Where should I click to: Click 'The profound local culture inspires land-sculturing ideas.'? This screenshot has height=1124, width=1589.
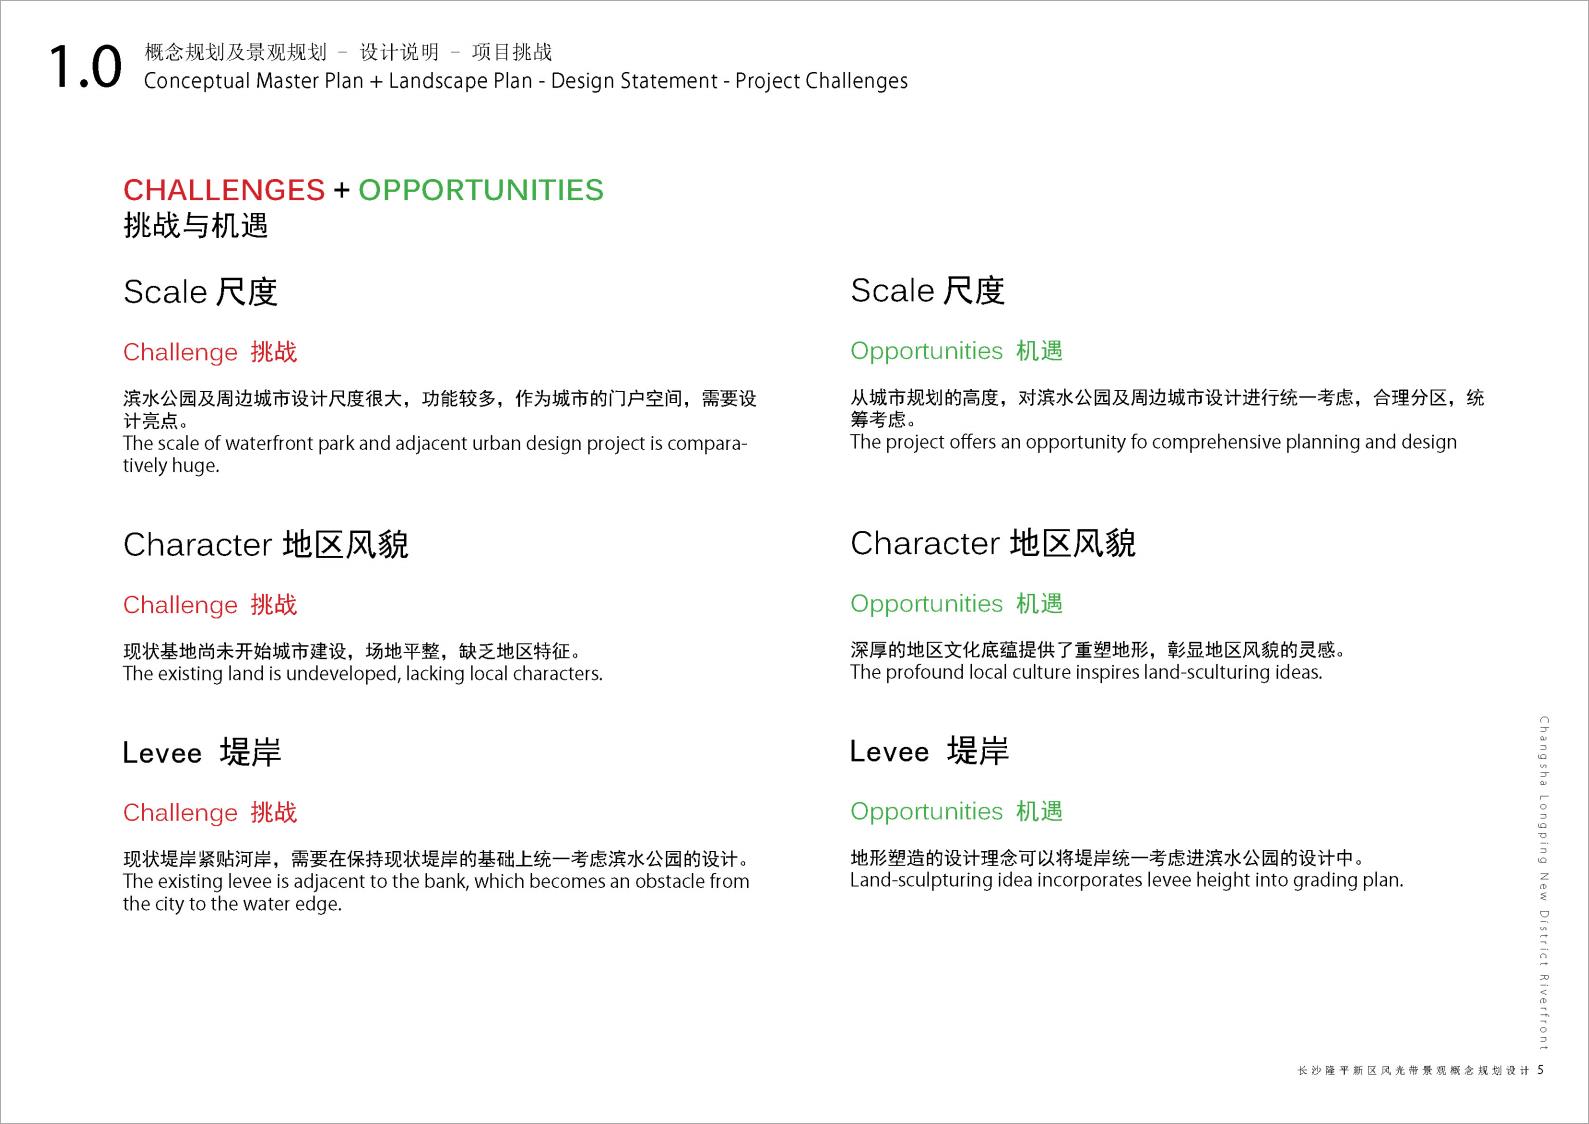(x=1086, y=673)
